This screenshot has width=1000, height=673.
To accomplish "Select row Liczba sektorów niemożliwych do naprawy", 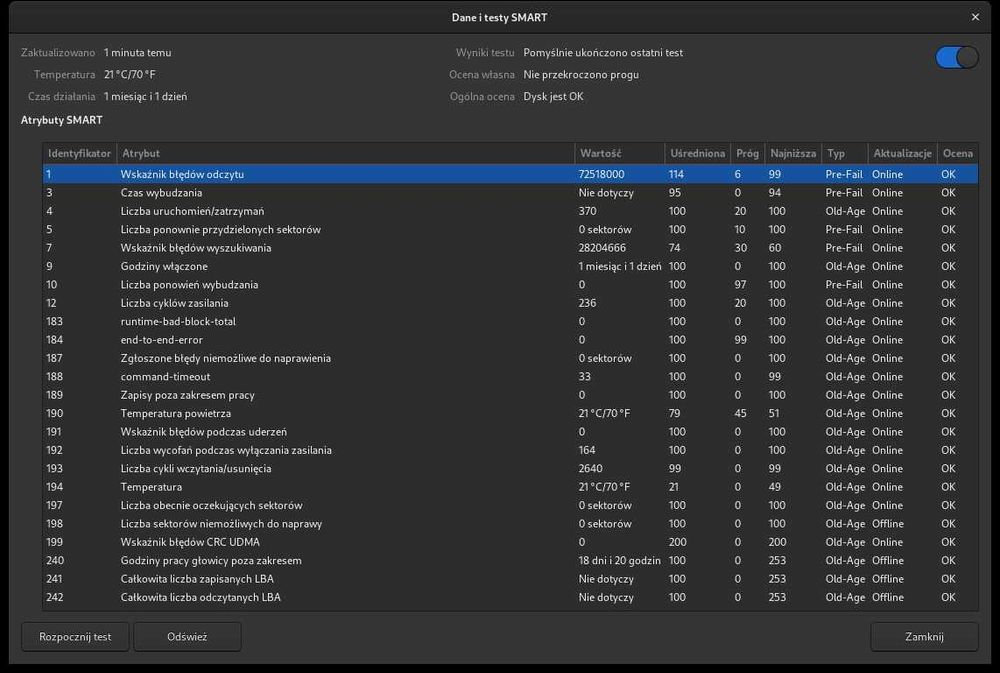I will (510, 524).
